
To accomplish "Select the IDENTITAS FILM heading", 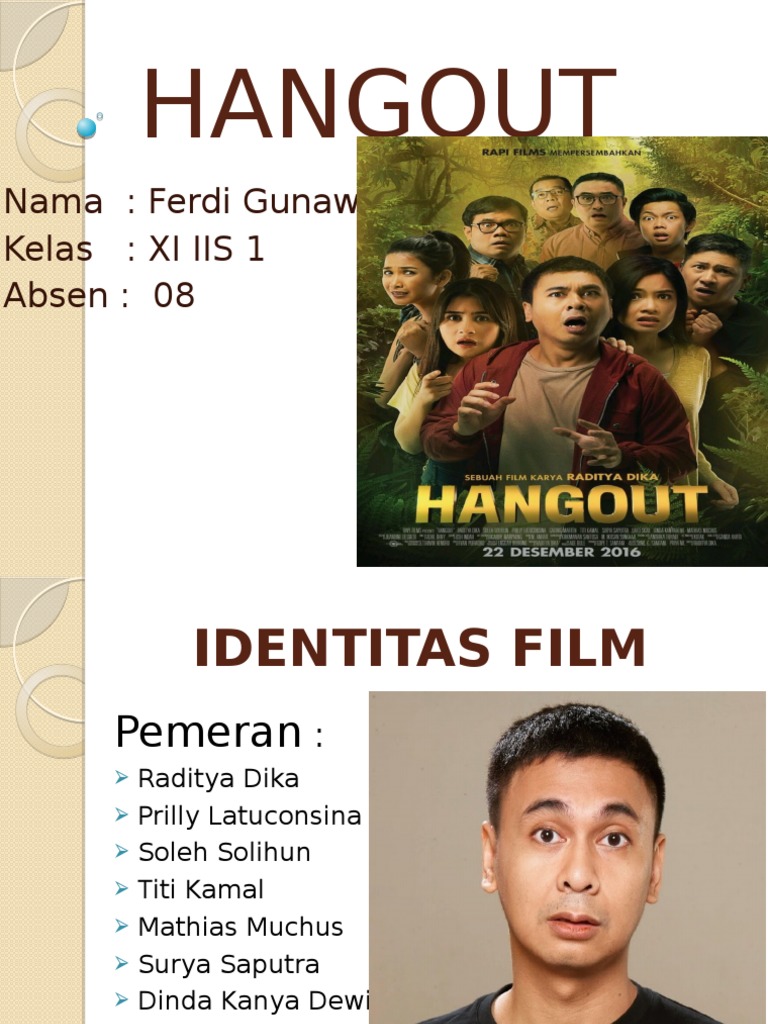I will 420,648.
